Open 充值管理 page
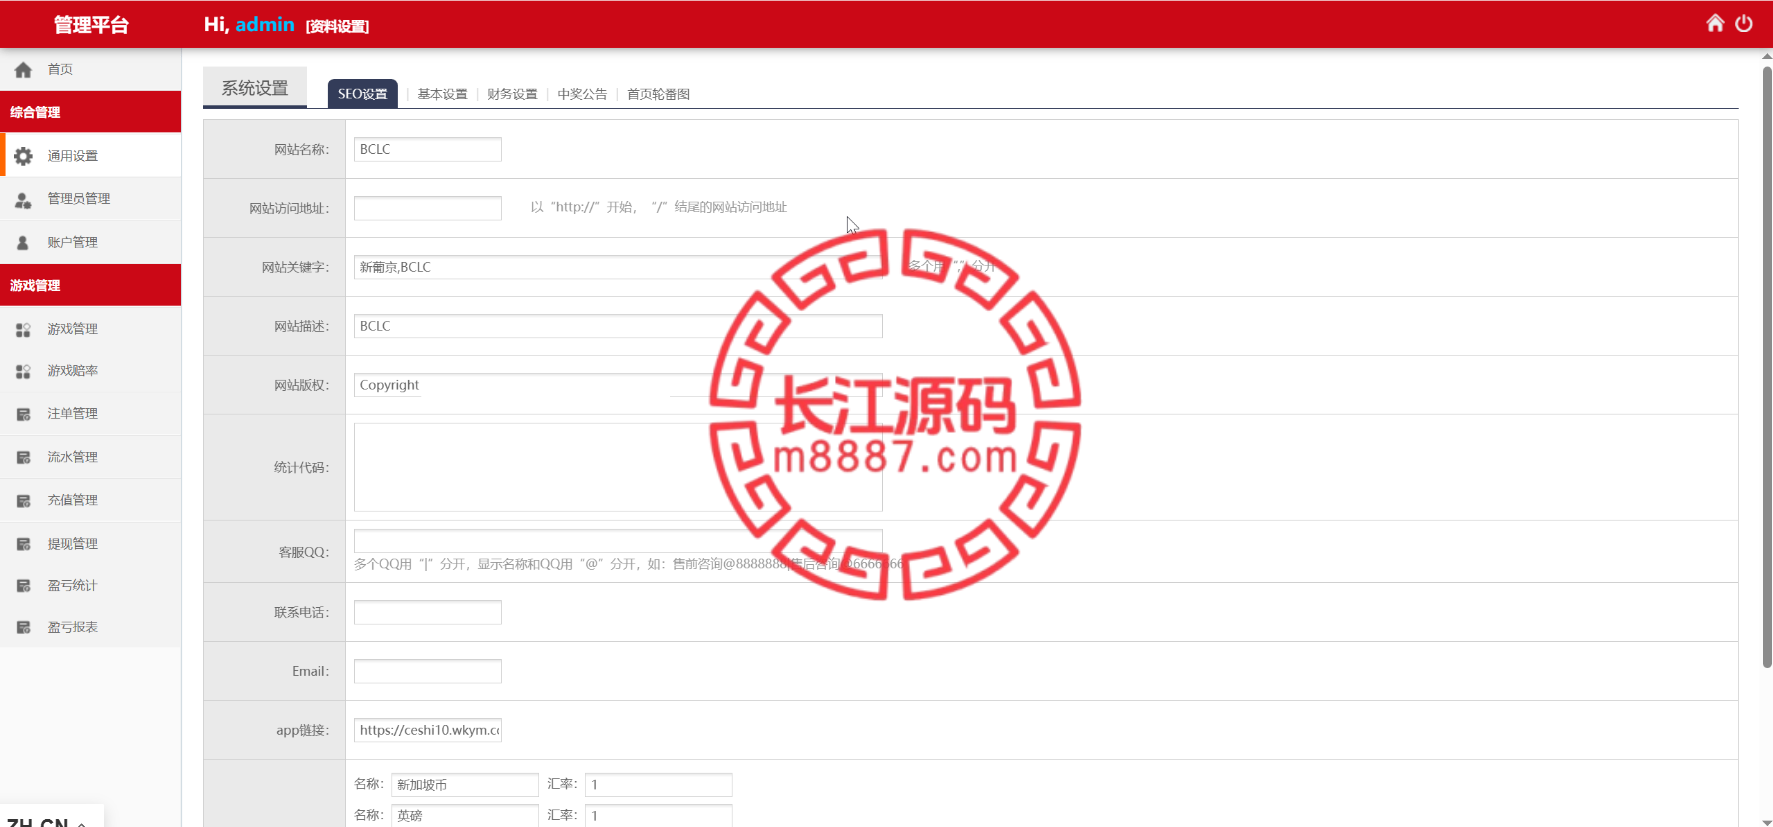 (90, 500)
